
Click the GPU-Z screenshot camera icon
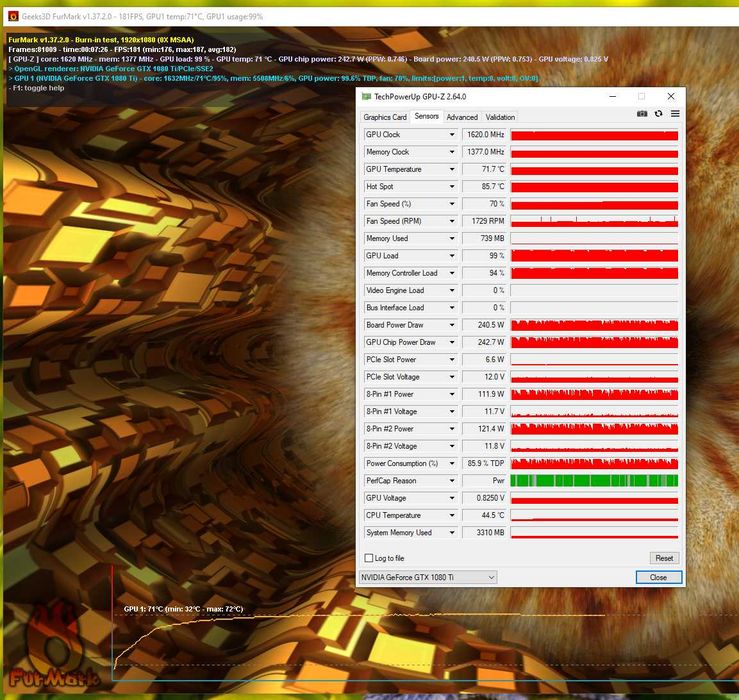[x=642, y=114]
